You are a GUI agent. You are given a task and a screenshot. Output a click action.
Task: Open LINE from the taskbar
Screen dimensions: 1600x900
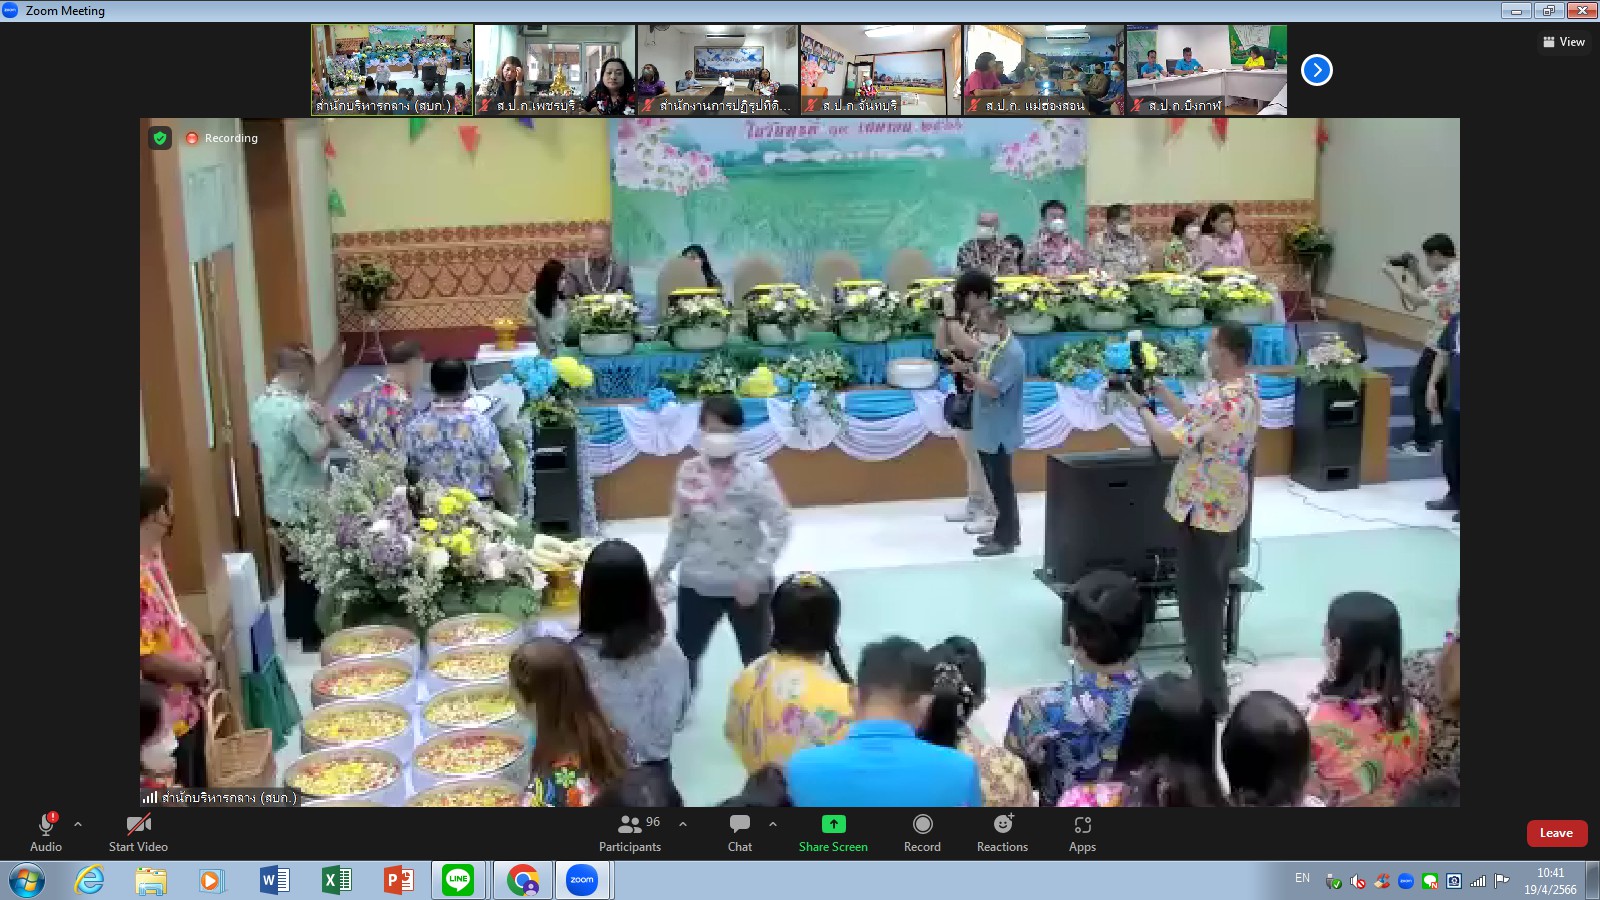click(x=458, y=880)
